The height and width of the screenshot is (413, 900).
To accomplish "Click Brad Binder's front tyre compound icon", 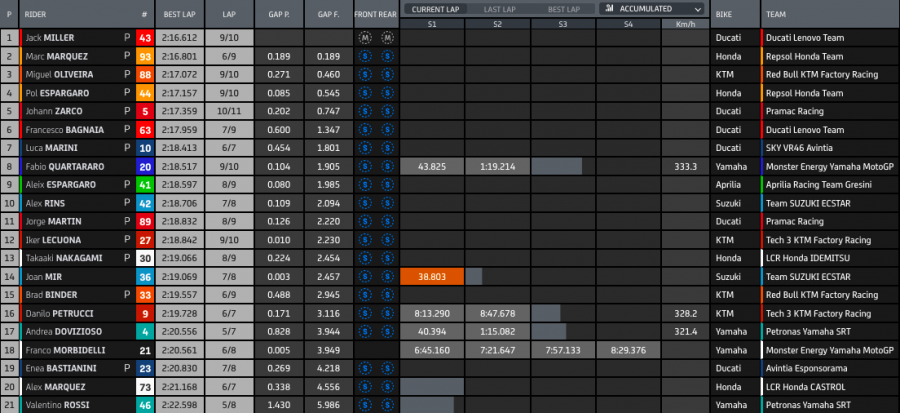I will (366, 294).
